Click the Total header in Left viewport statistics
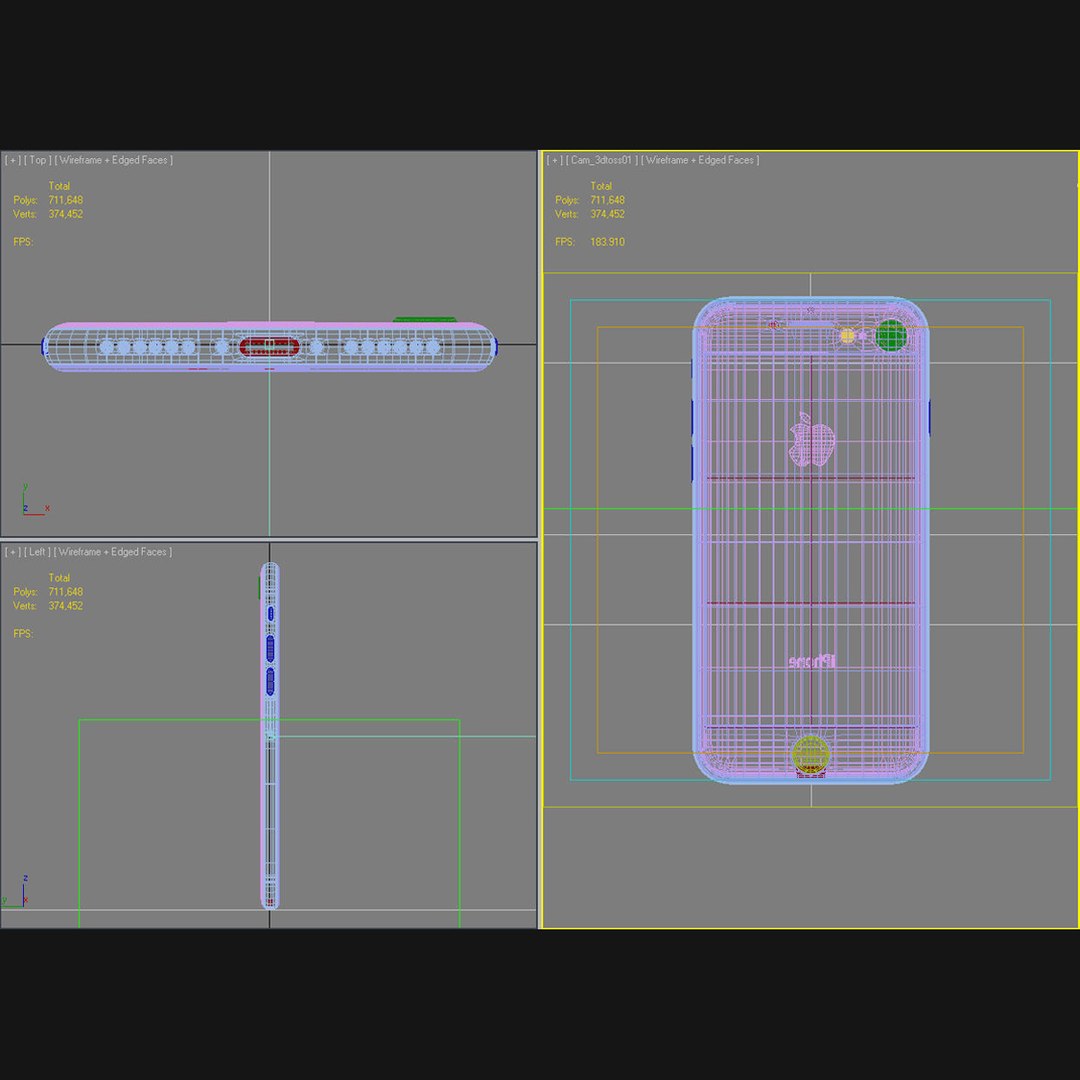The image size is (1080, 1080). (x=59, y=578)
